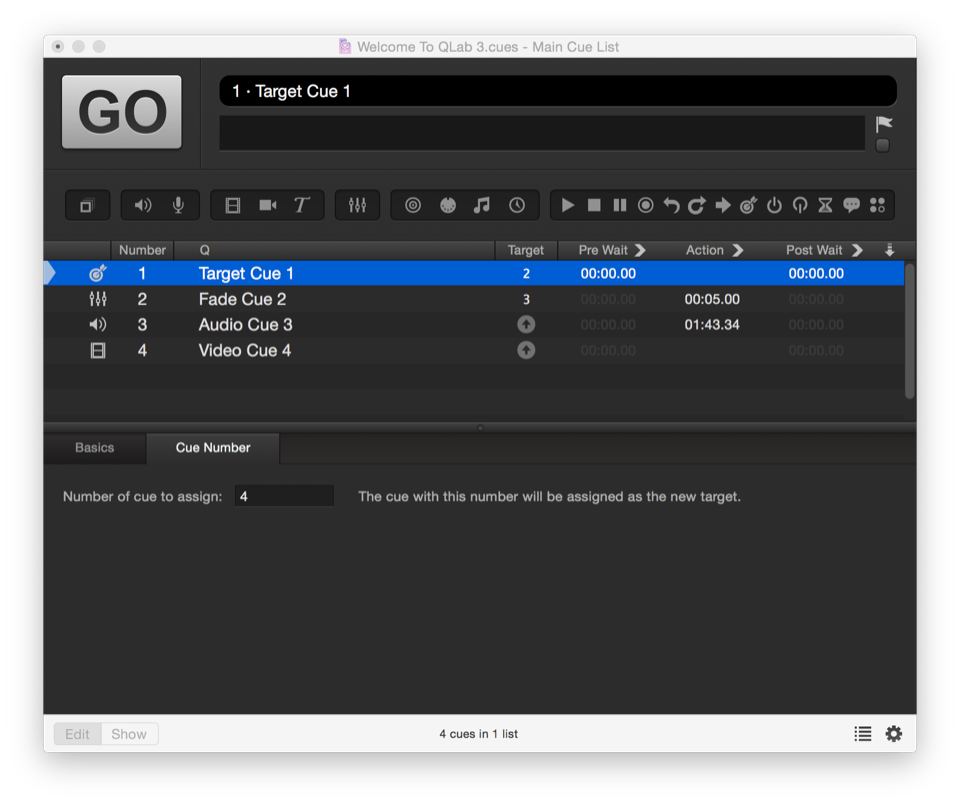Add a Group cue from toolbar

point(87,205)
